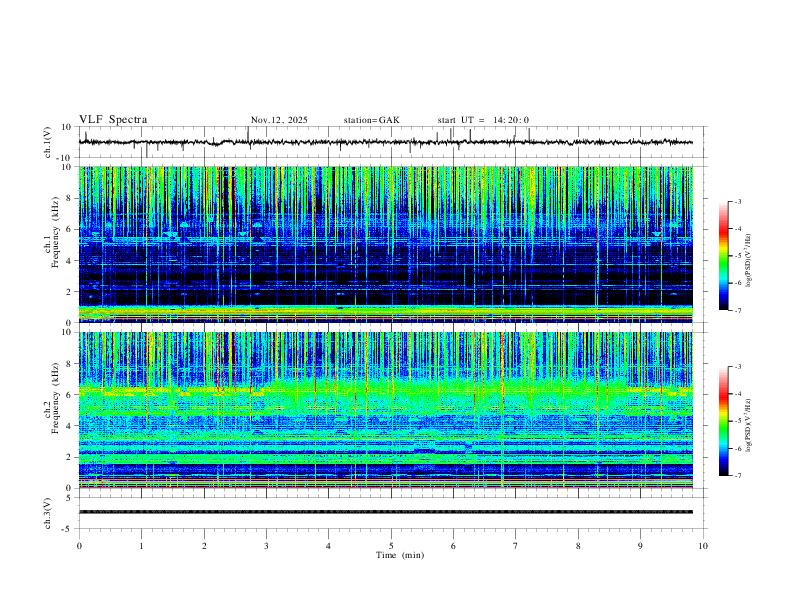The width and height of the screenshot is (792, 612).
Task: Click the time axis tick label '7'
Action: 516,546
